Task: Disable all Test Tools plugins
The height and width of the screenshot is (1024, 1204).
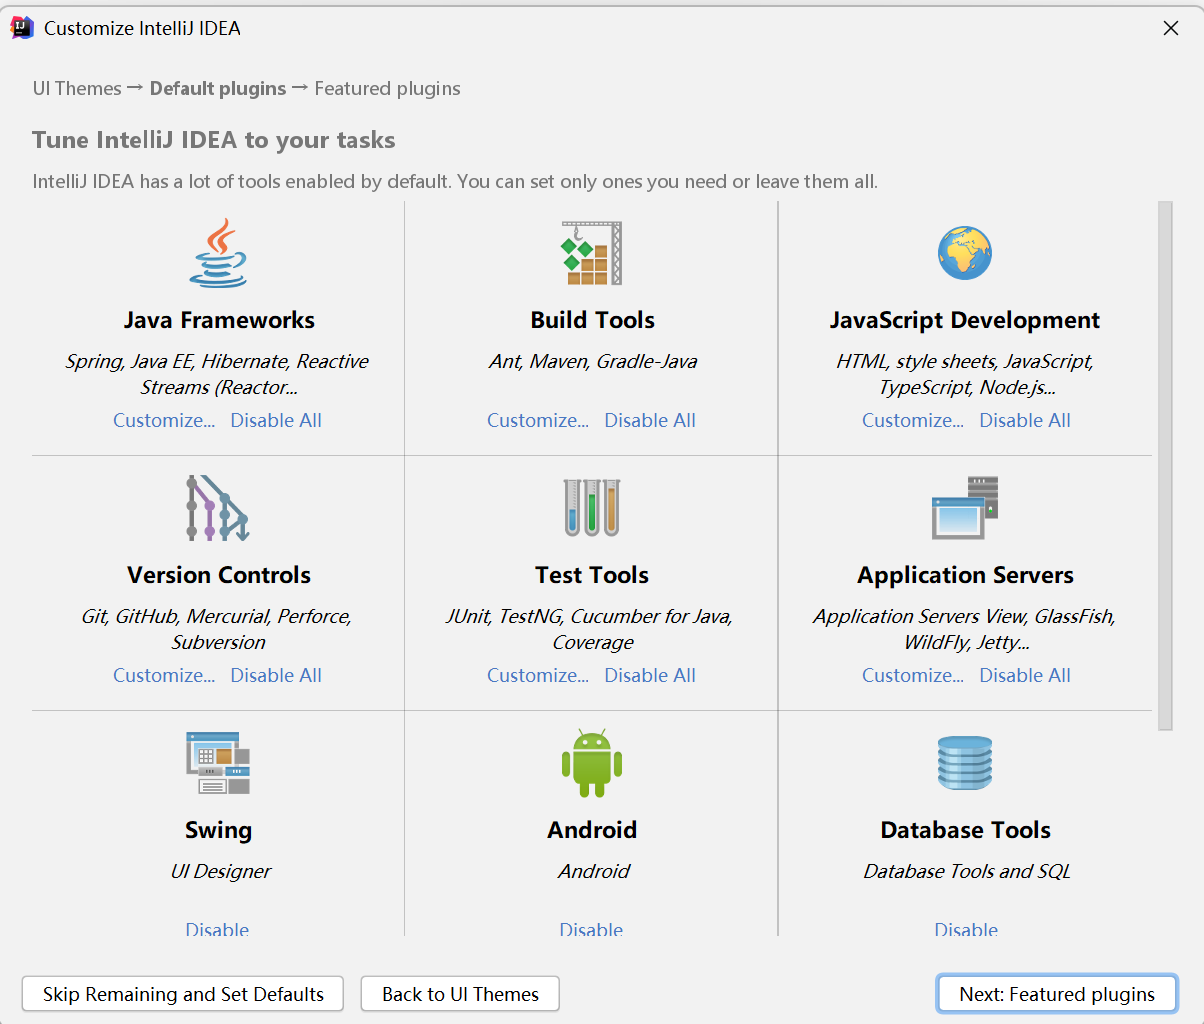Action: (x=650, y=675)
